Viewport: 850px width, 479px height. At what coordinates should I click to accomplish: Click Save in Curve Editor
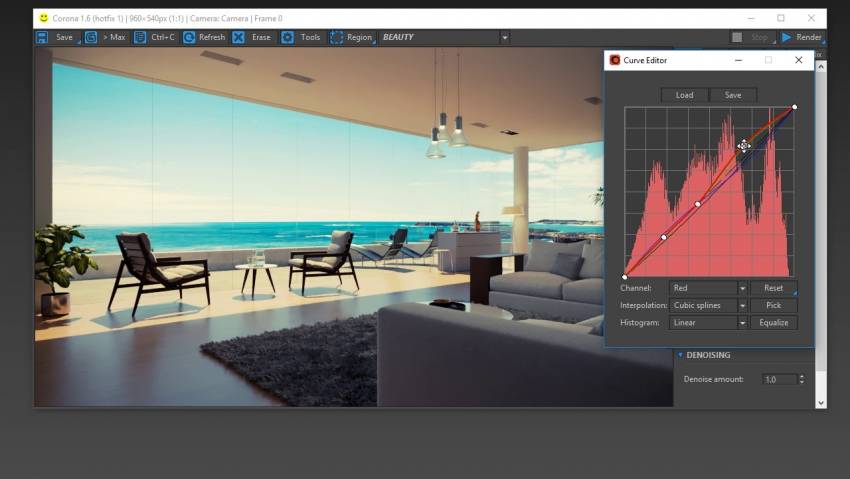733,95
